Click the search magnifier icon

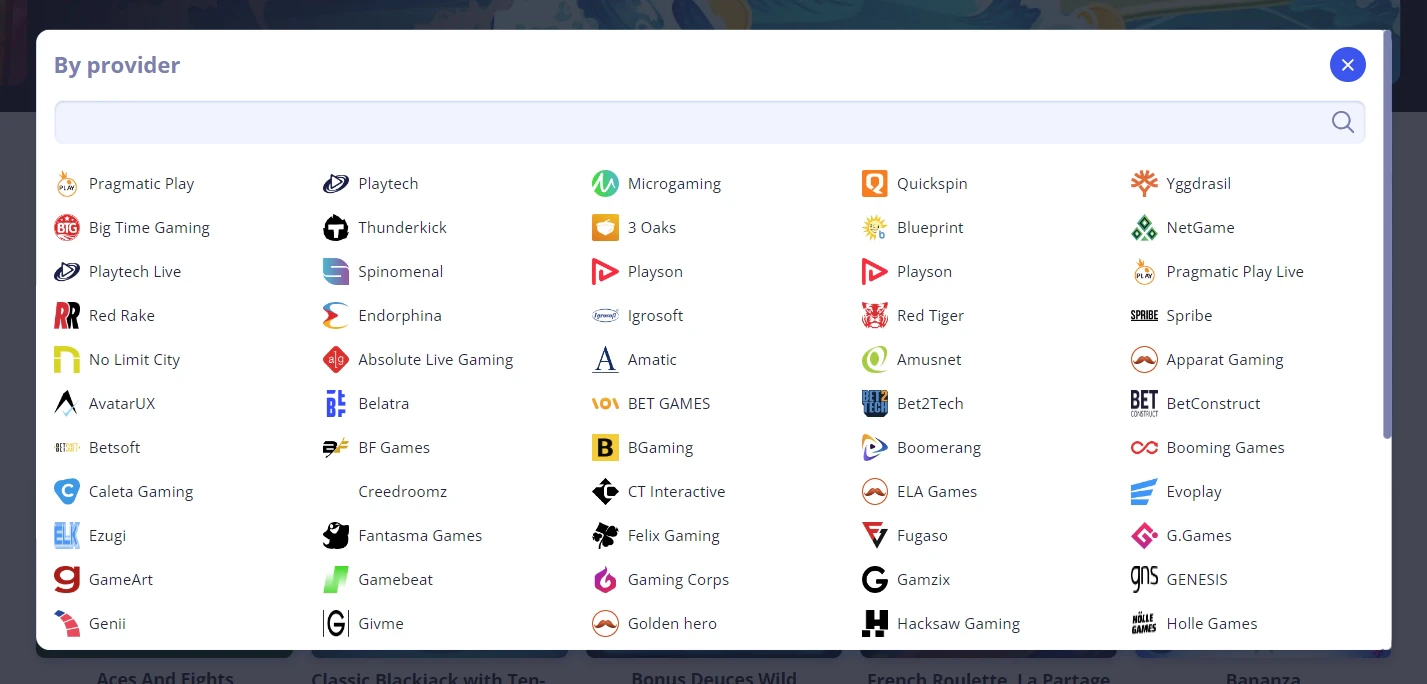(1343, 122)
